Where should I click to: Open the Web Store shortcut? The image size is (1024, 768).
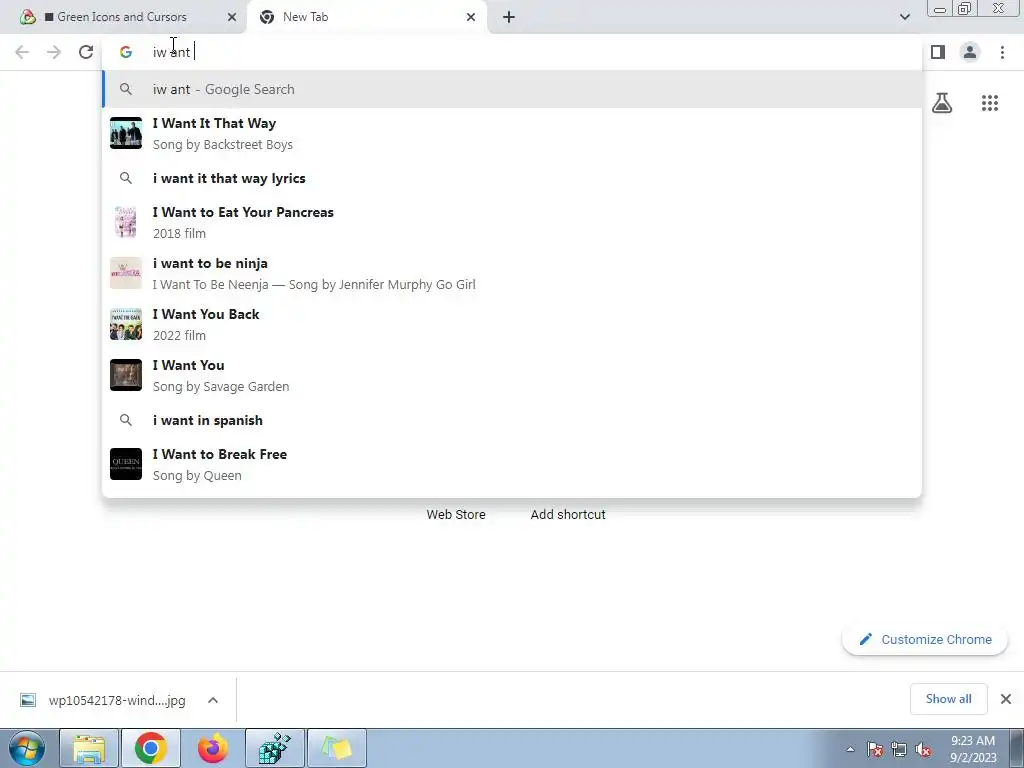coord(456,515)
